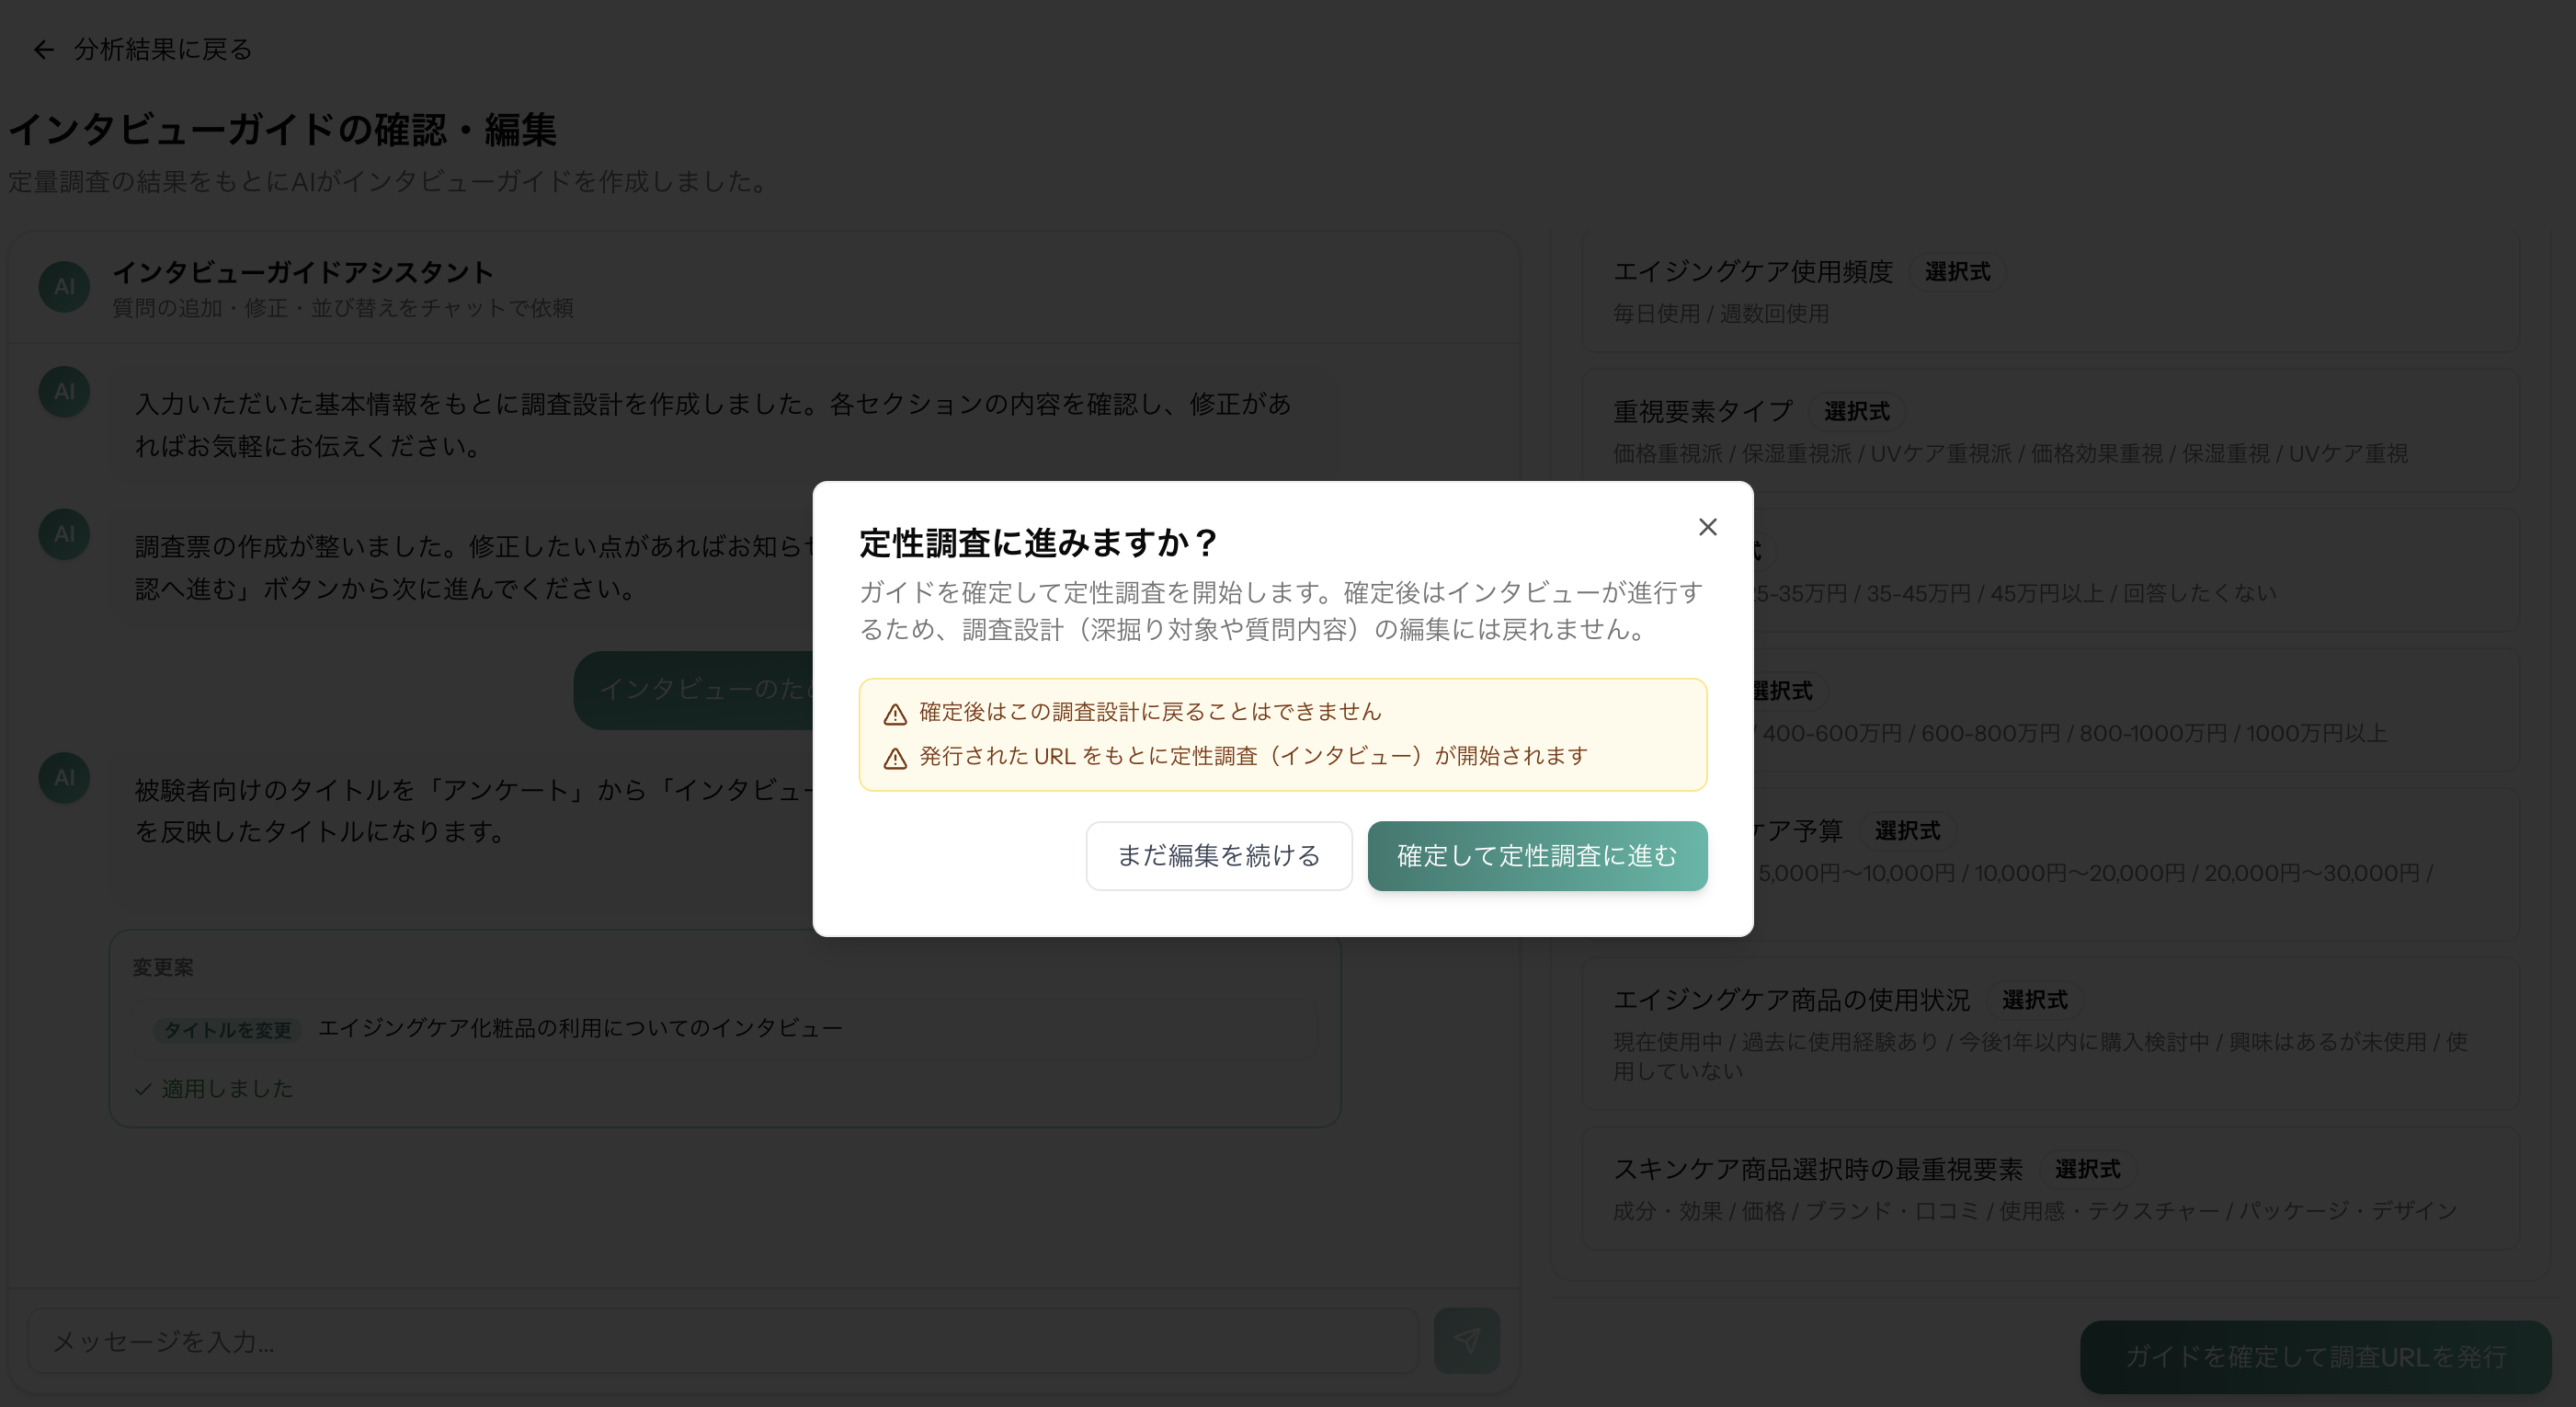The height and width of the screenshot is (1407, 2576).
Task: Click the 分析結果に戻る link text
Action: click(163, 49)
